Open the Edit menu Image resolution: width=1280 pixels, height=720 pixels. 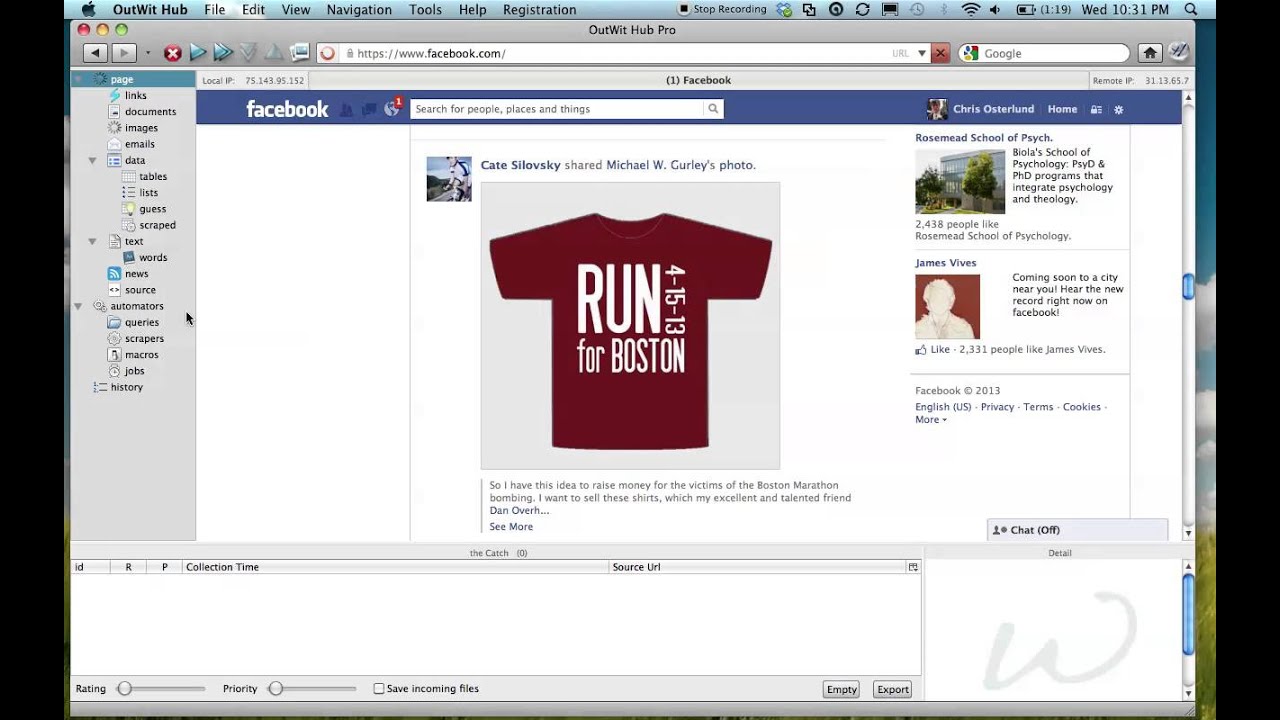[253, 10]
